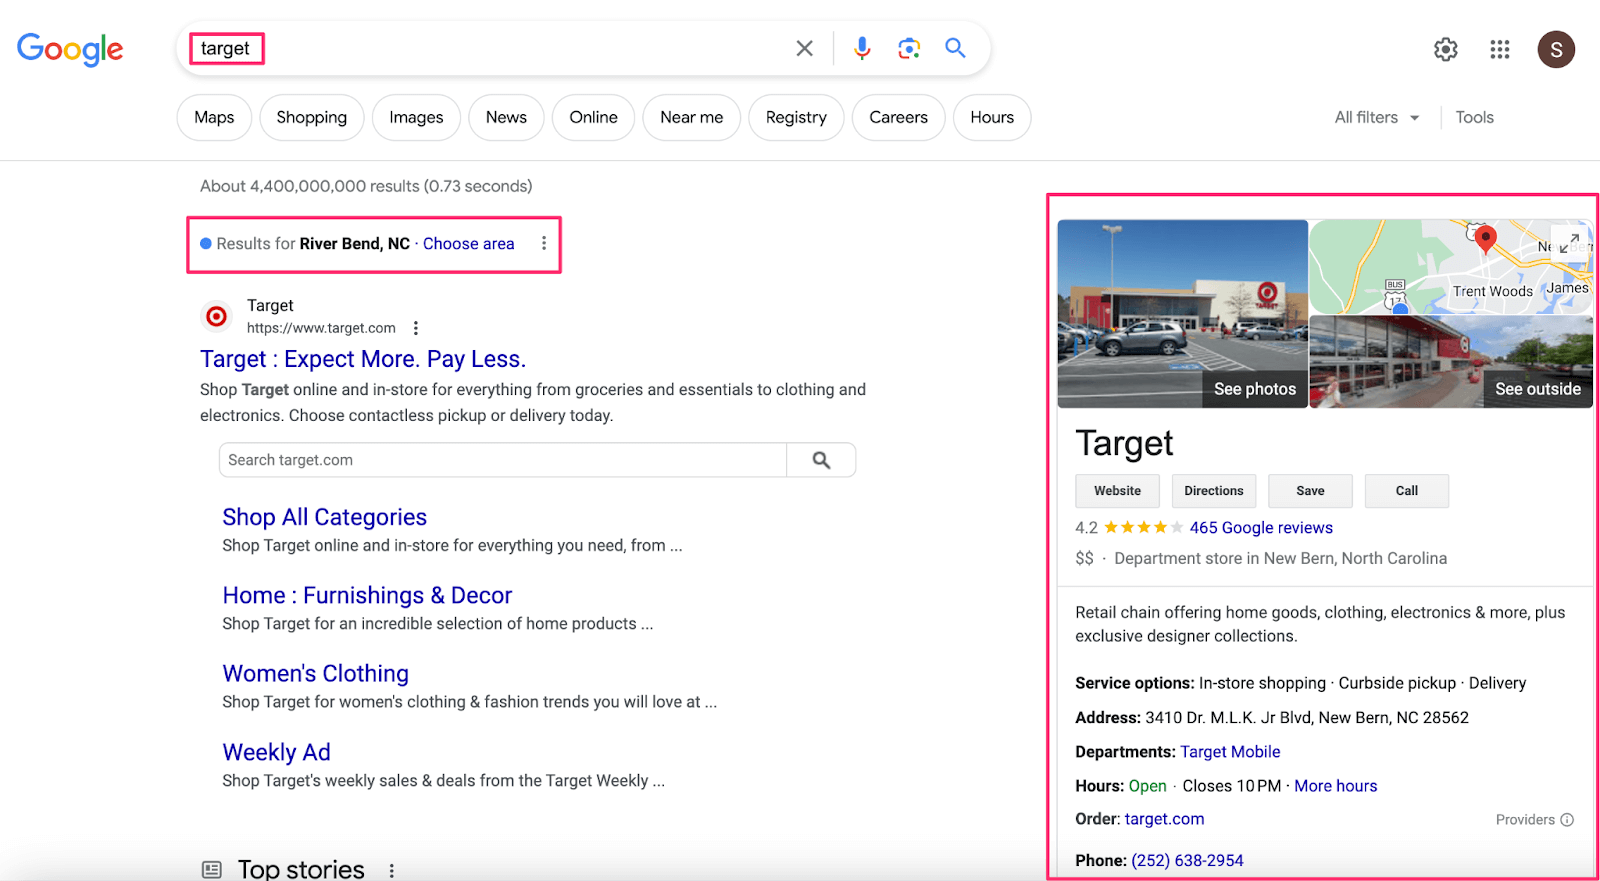1600x881 pixels.
Task: Expand More hours link
Action: [1335, 786]
